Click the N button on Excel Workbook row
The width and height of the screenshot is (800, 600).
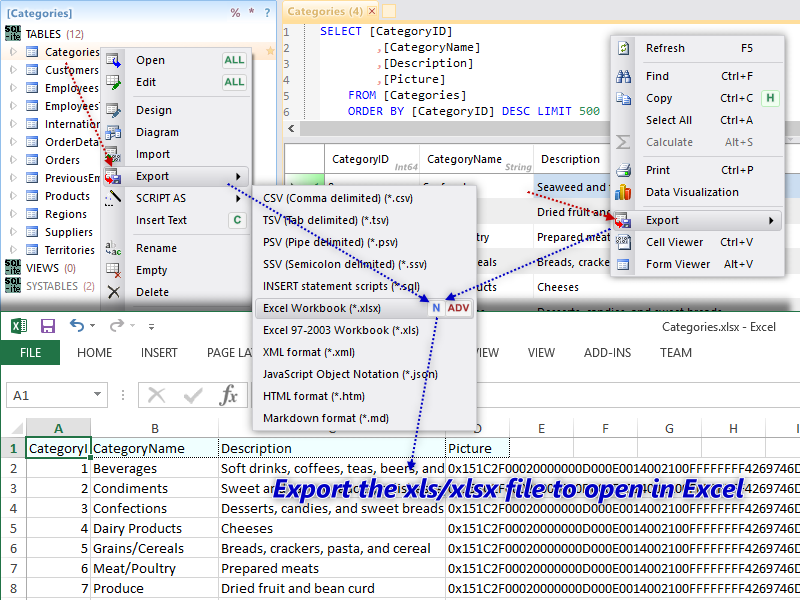coord(436,308)
